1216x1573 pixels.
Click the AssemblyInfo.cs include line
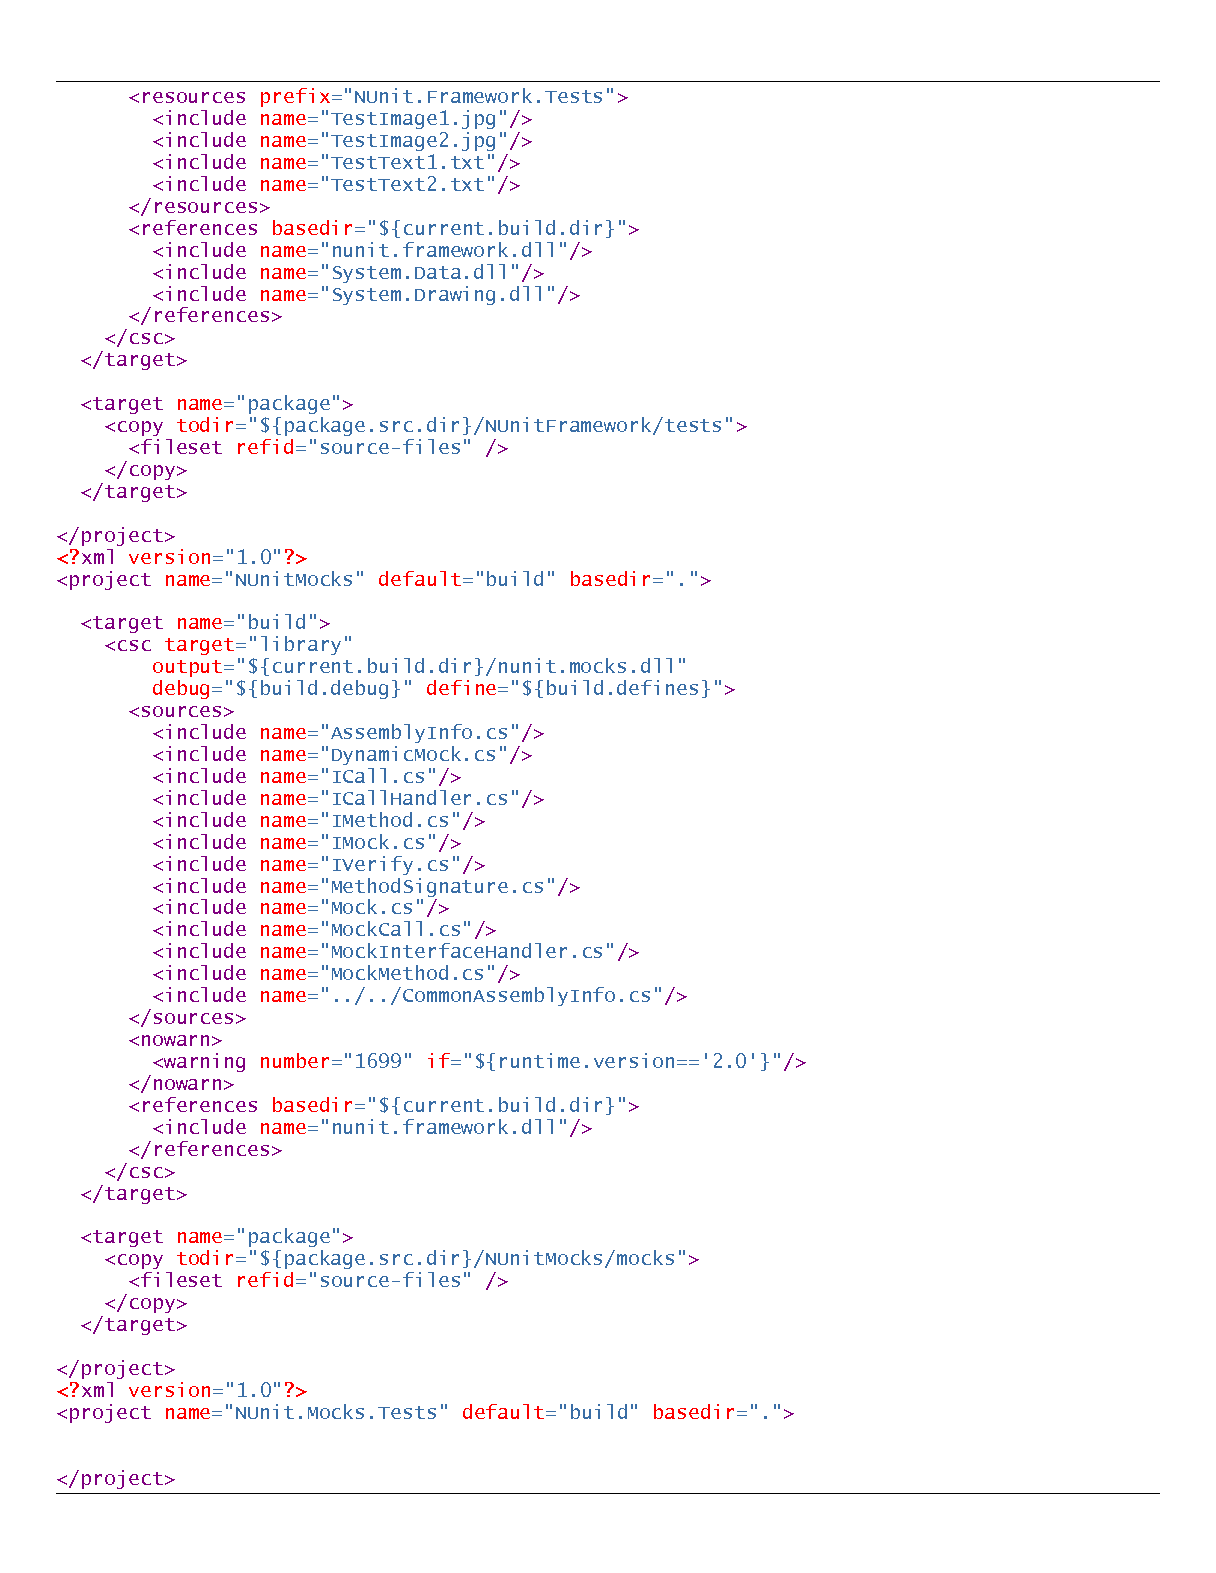[348, 733]
